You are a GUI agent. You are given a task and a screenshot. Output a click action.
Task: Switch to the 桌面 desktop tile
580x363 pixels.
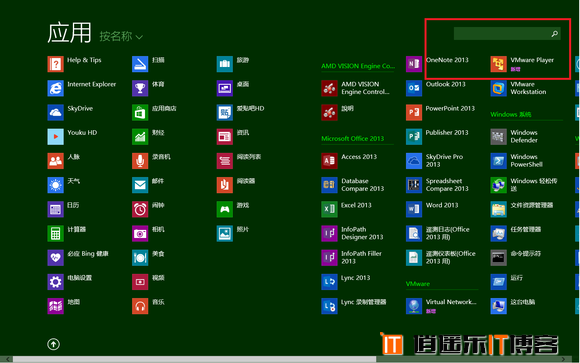[x=233, y=88]
